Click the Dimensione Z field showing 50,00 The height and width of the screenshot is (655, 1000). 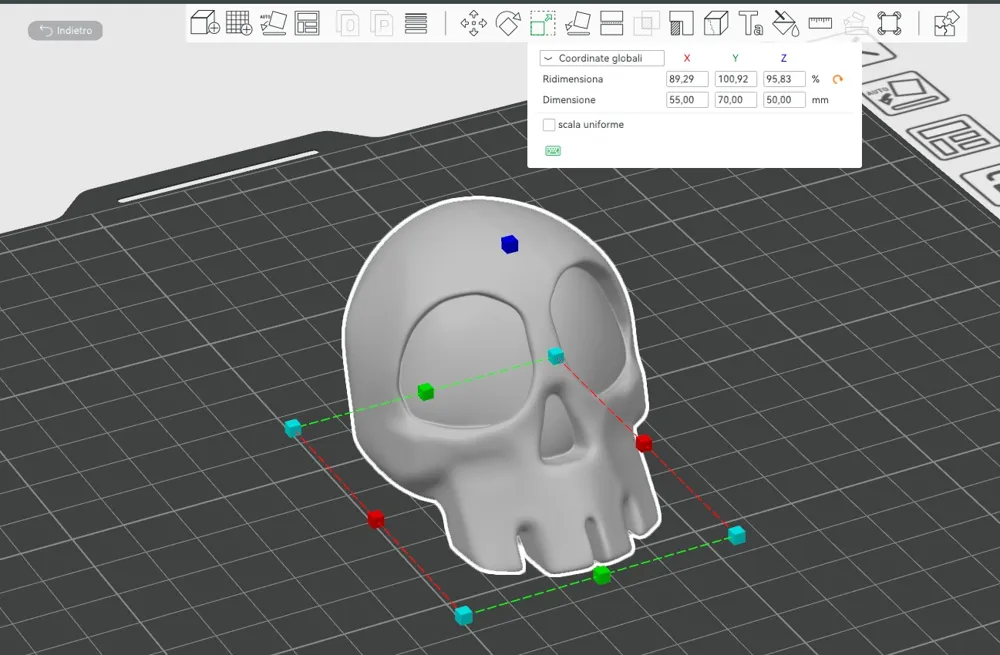[784, 99]
